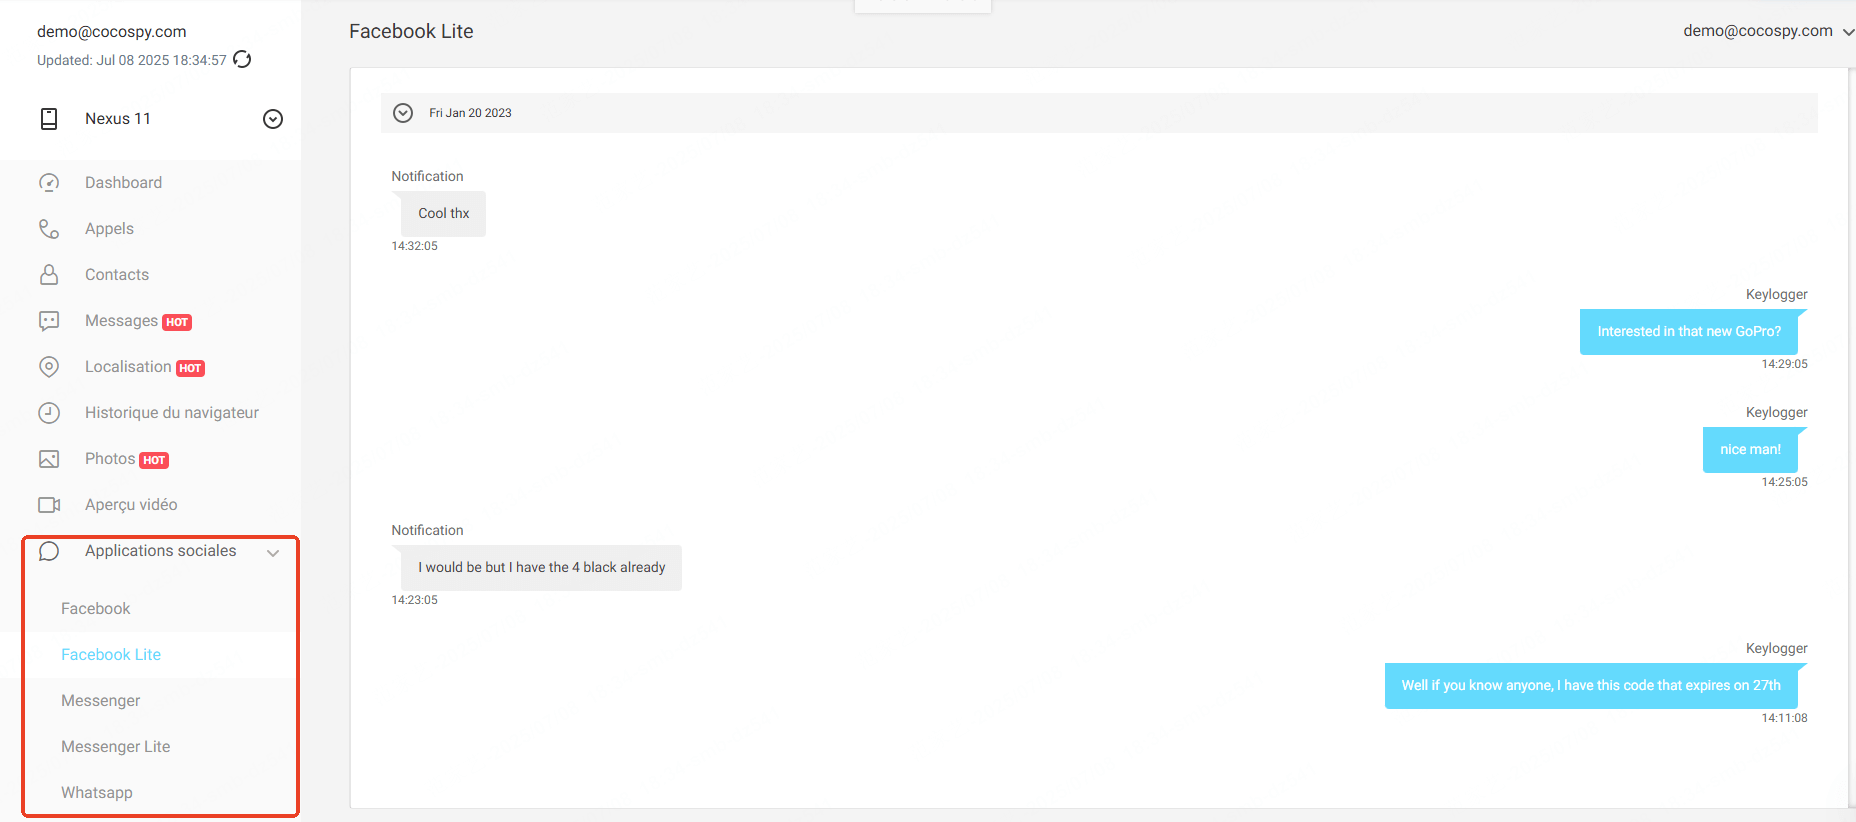Click the Notification label above 'Cool thx'

click(427, 177)
